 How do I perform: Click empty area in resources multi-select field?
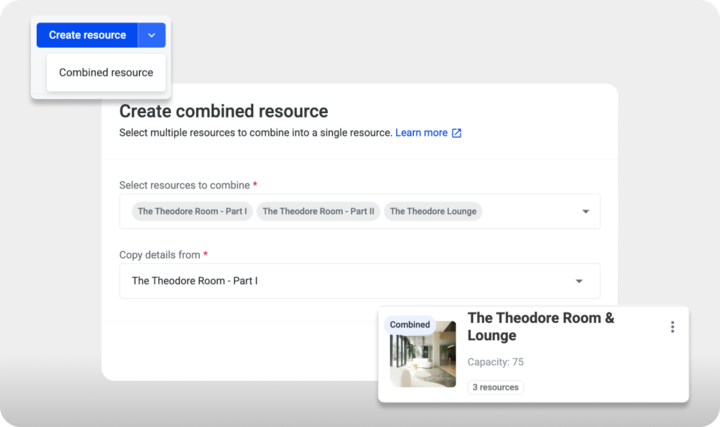point(530,211)
